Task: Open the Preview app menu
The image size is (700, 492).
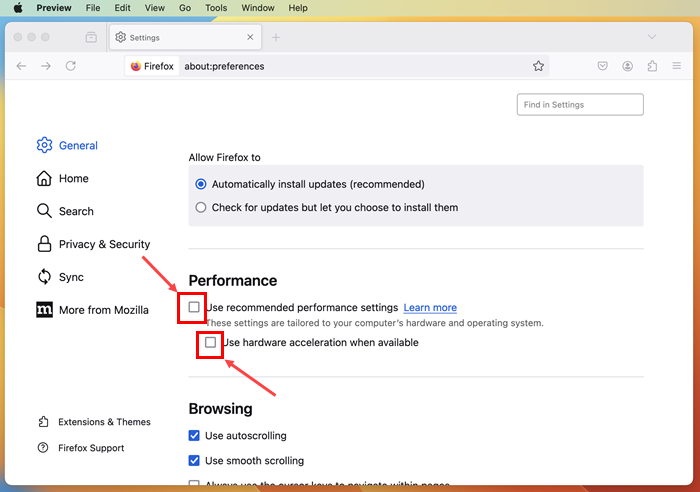Action: (54, 8)
